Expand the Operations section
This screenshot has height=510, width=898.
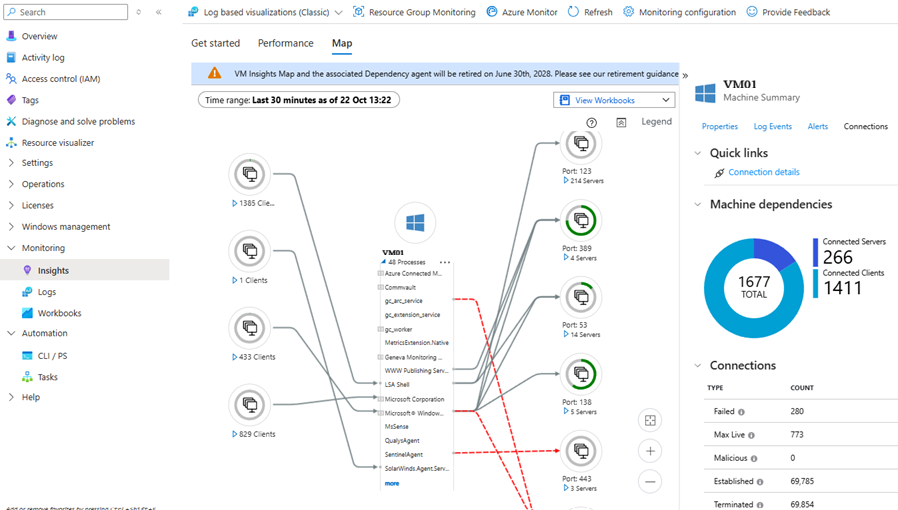pyautogui.click(x=11, y=184)
